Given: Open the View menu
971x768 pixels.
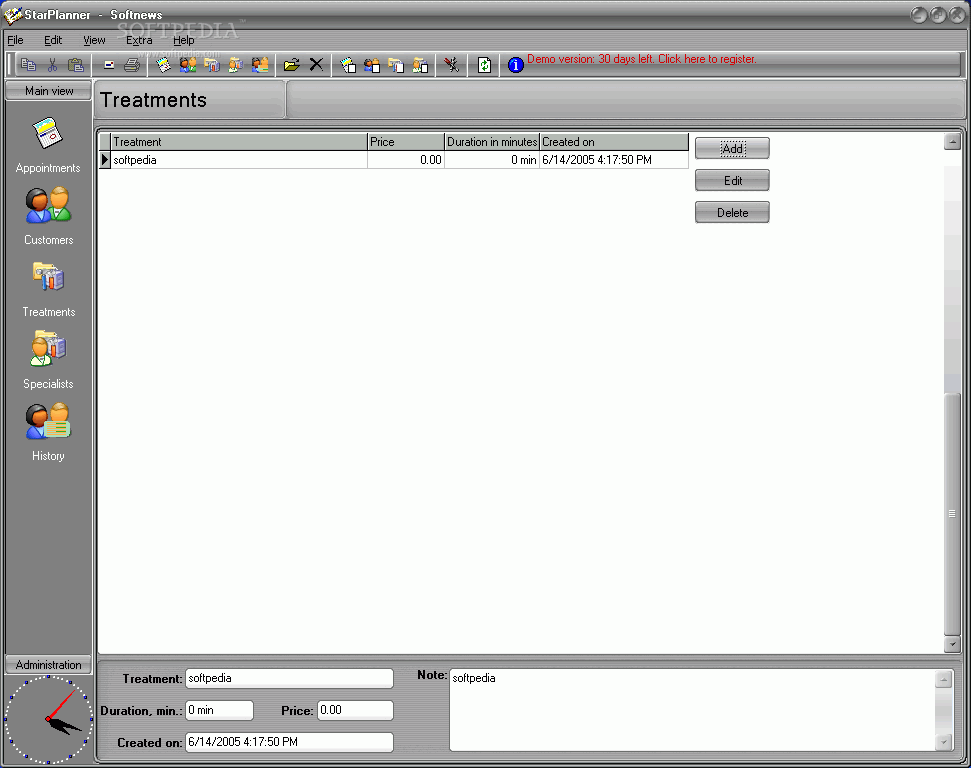Looking at the screenshot, I should [x=94, y=40].
